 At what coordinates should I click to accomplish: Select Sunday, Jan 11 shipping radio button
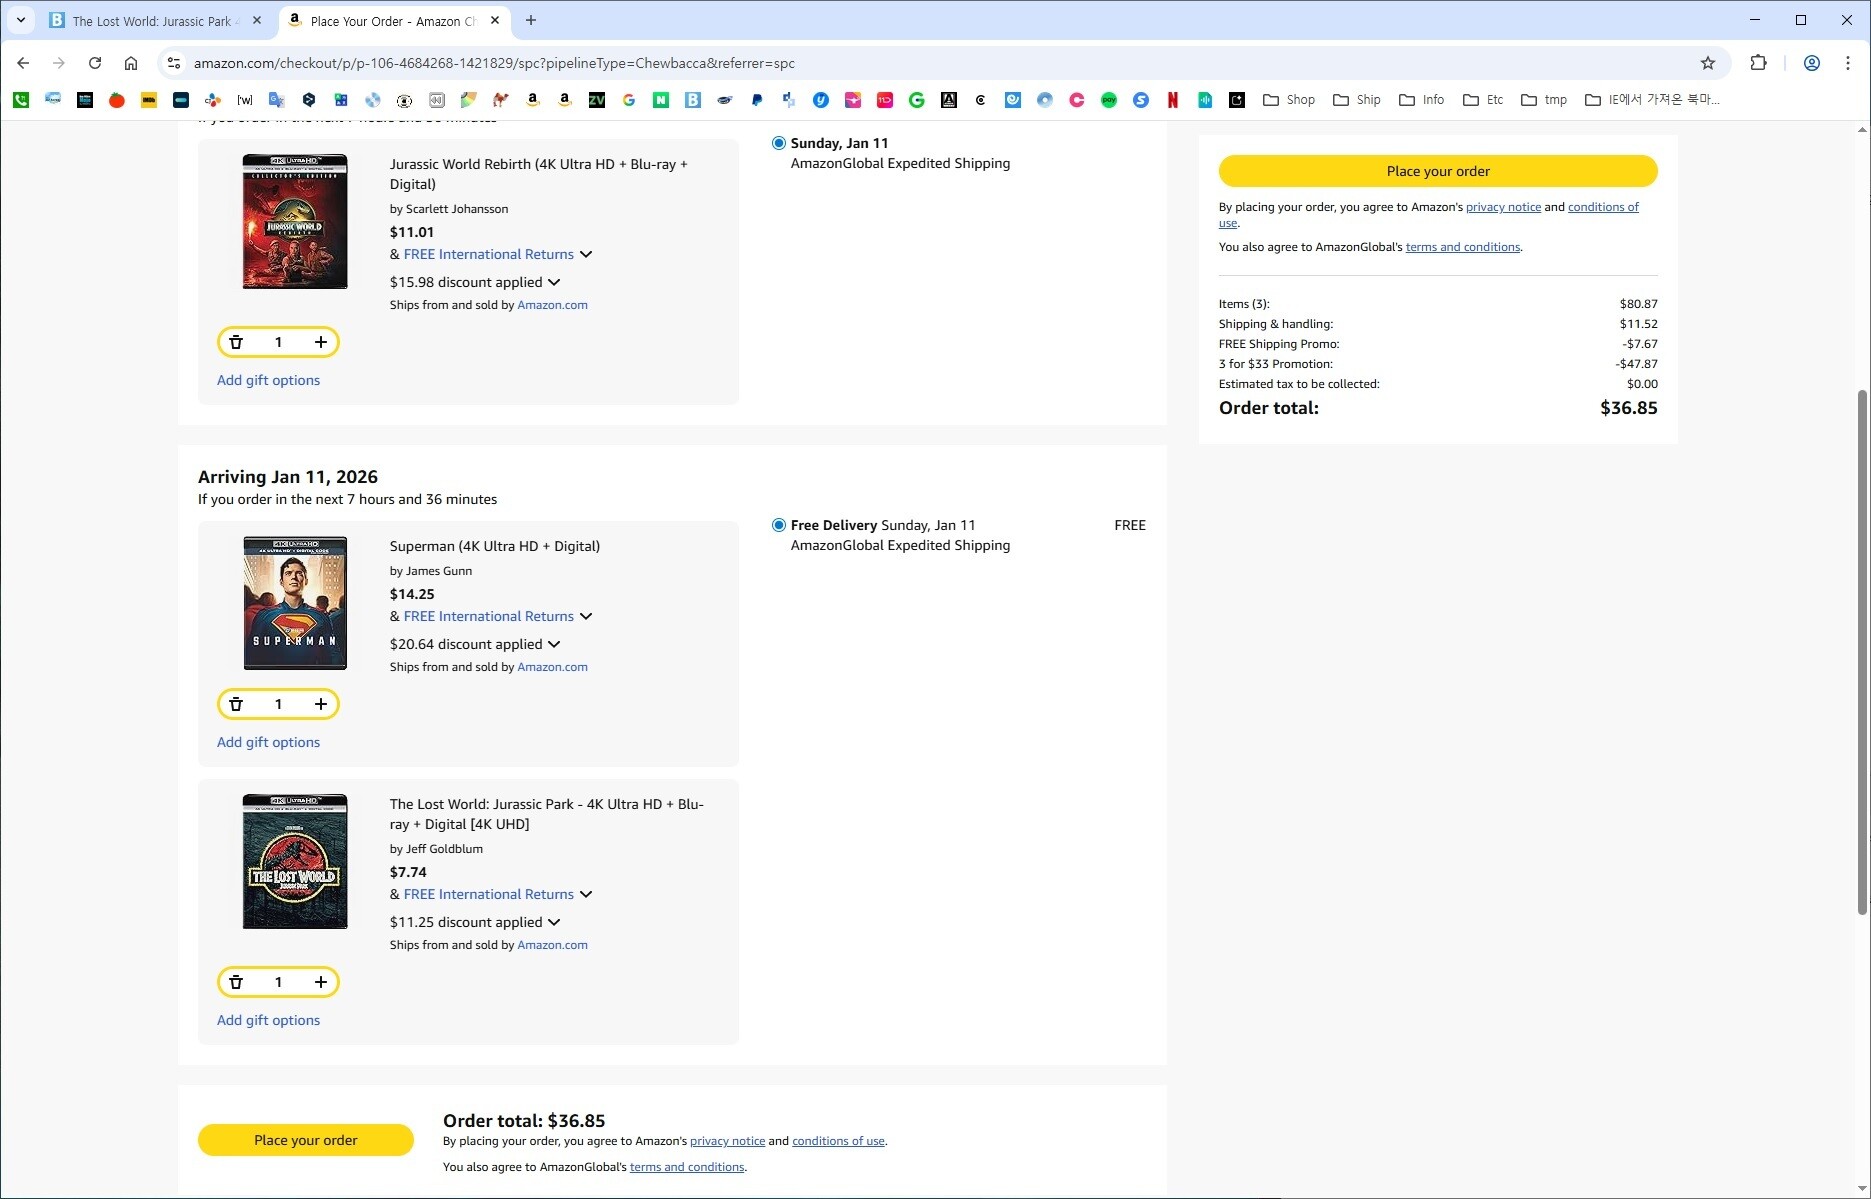(778, 143)
